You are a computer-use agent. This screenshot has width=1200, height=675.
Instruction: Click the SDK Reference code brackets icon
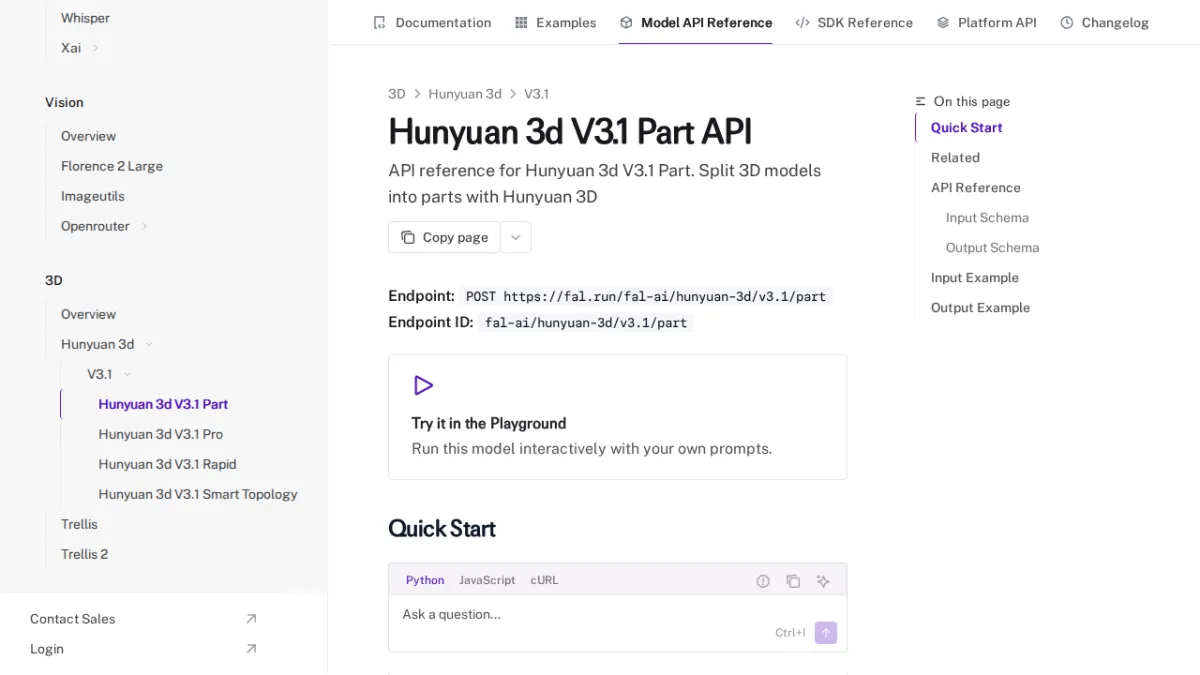pos(802,22)
